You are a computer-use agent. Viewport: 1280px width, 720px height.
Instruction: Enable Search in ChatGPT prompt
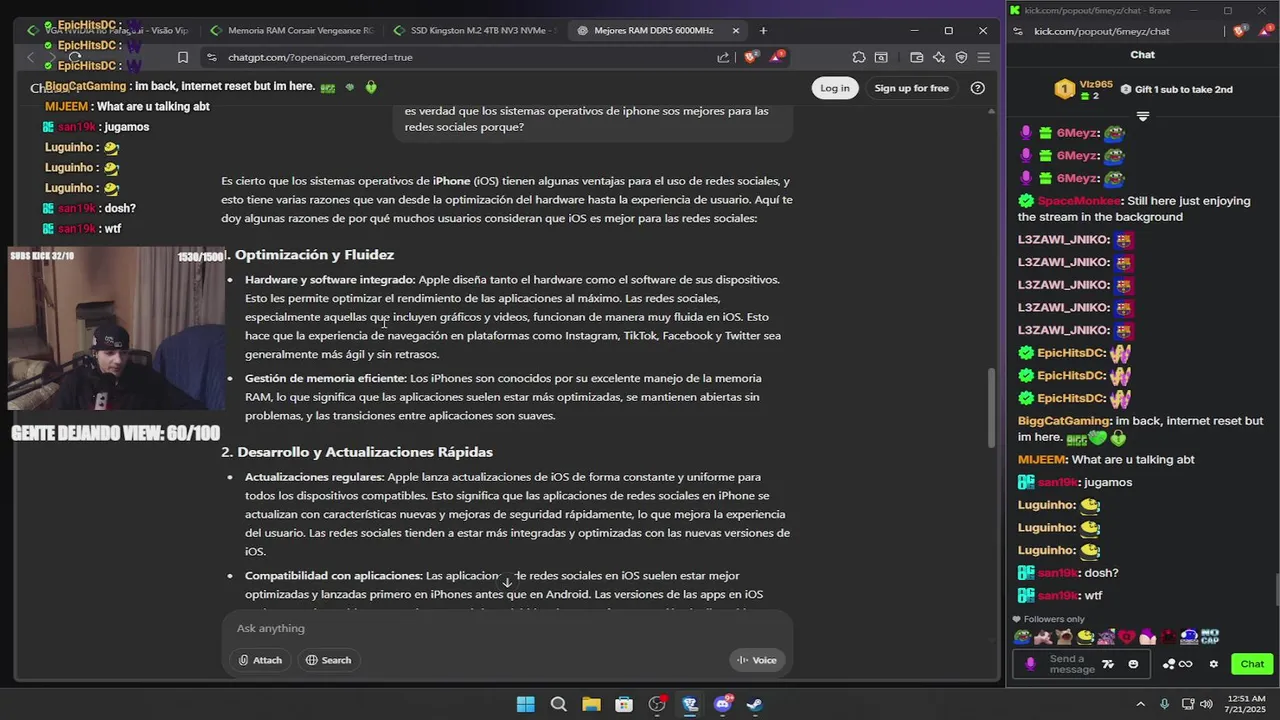(x=328, y=660)
